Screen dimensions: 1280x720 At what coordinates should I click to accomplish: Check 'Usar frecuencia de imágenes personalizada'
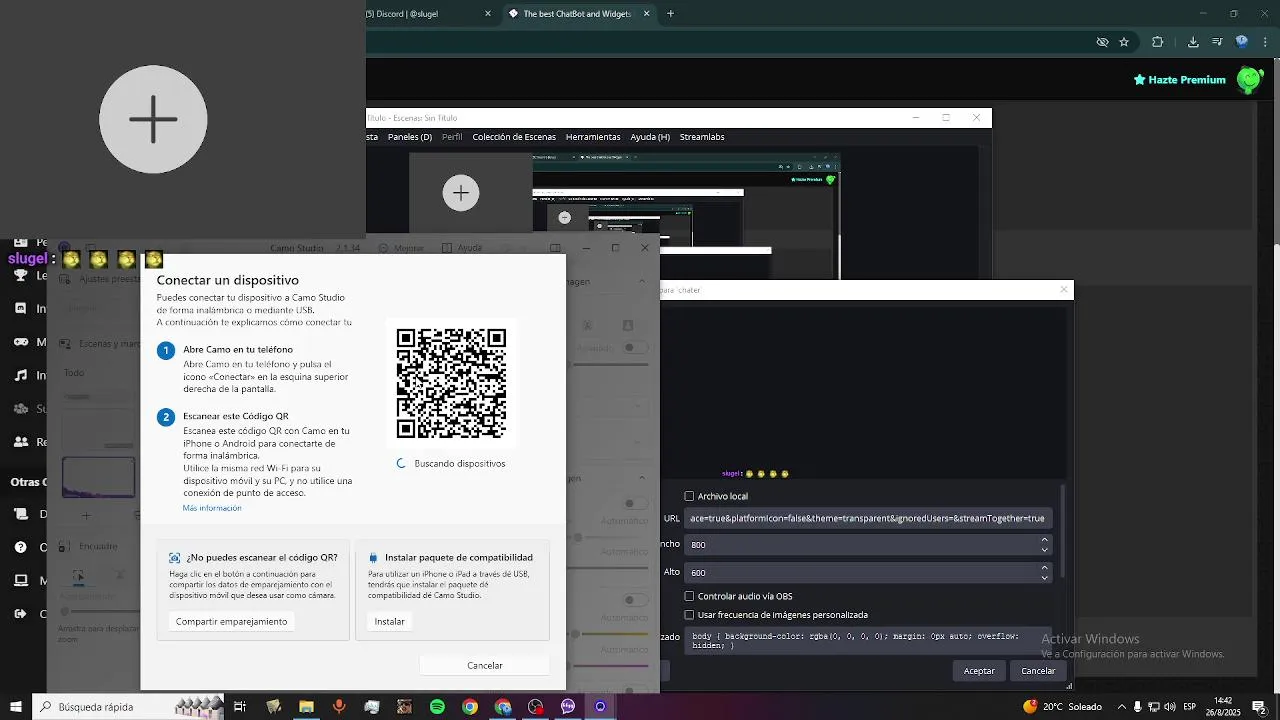tap(689, 615)
